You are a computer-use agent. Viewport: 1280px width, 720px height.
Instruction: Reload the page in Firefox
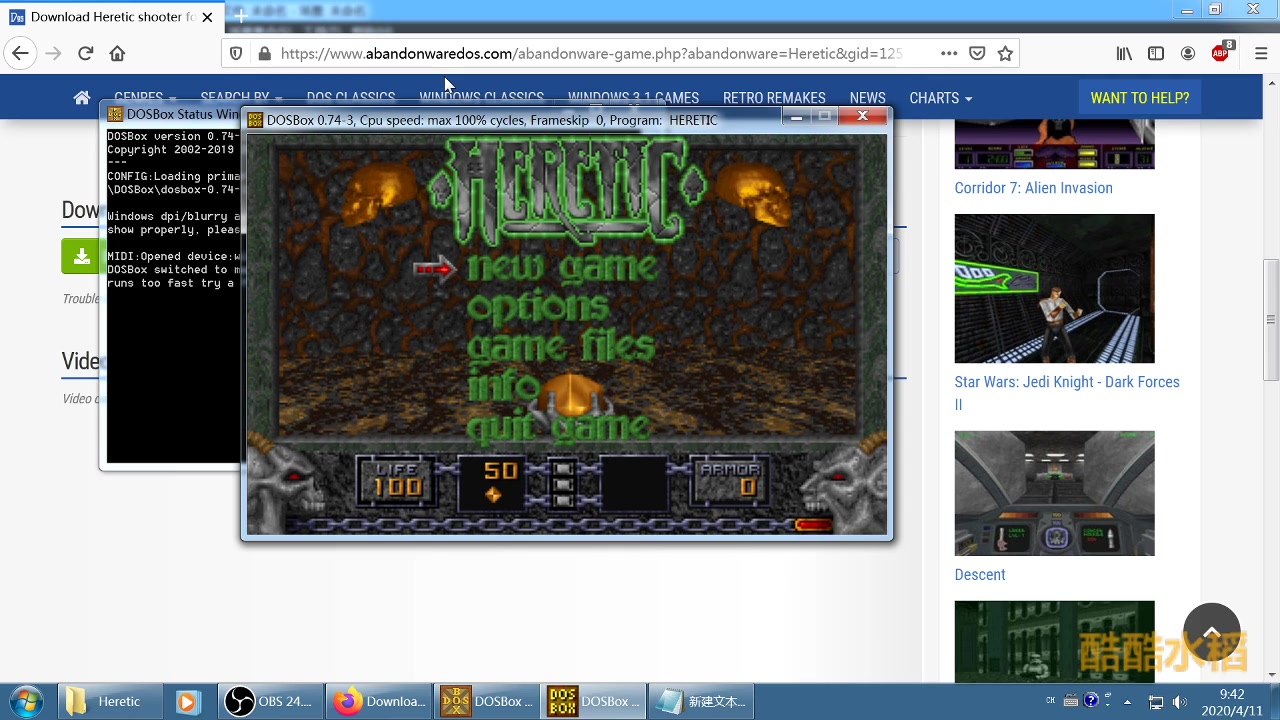click(85, 53)
